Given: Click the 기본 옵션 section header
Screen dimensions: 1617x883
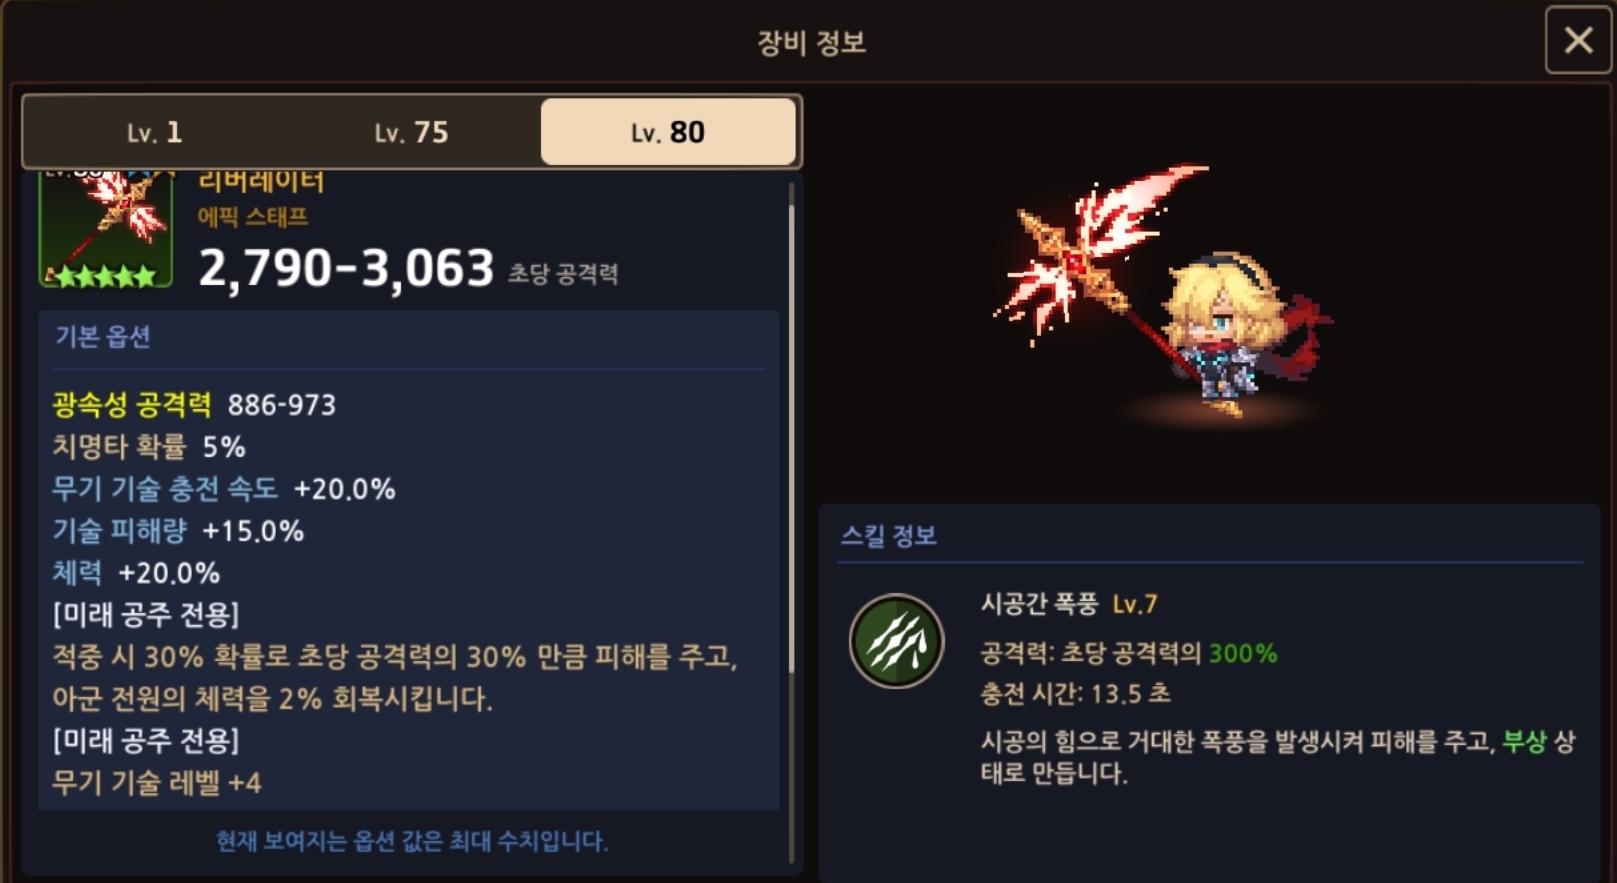Looking at the screenshot, I should click(103, 336).
